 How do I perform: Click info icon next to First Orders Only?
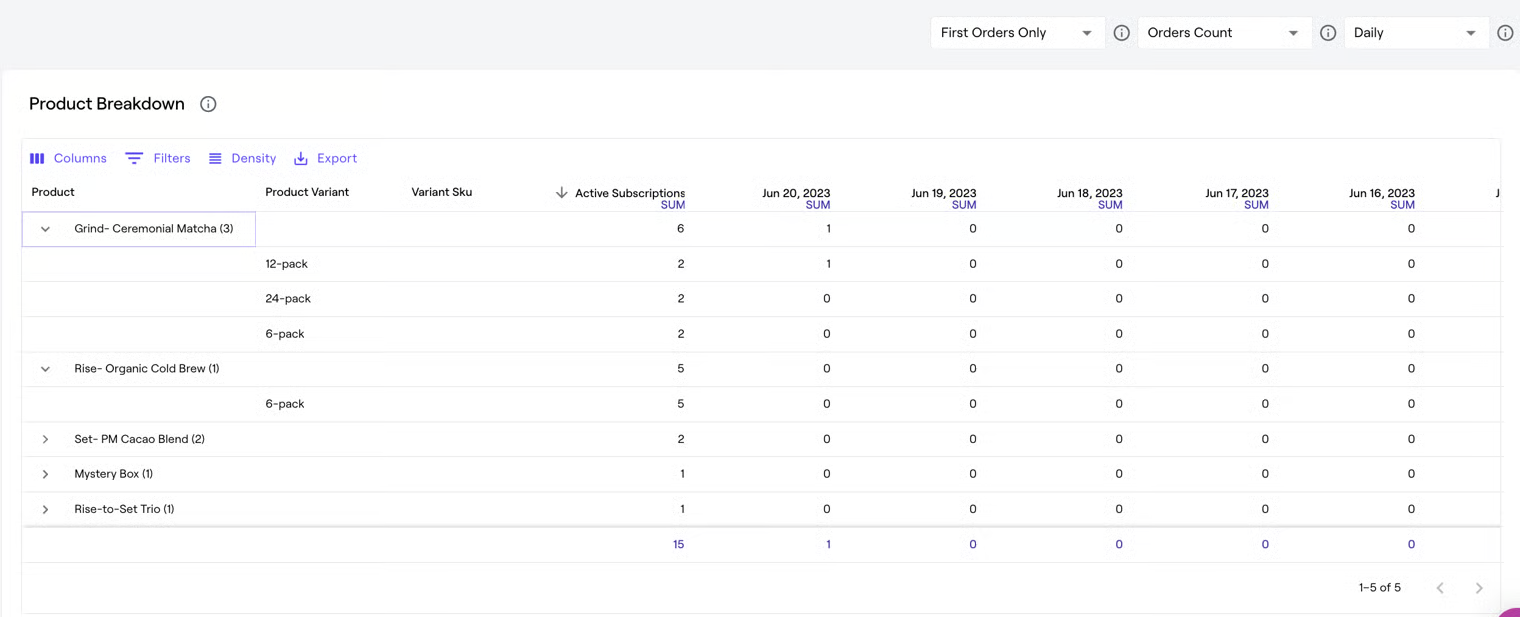1121,33
